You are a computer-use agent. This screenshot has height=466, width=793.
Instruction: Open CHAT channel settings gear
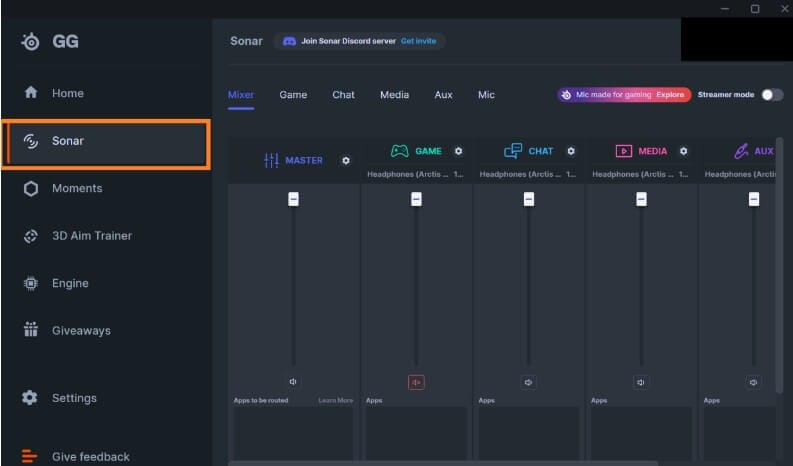(571, 151)
